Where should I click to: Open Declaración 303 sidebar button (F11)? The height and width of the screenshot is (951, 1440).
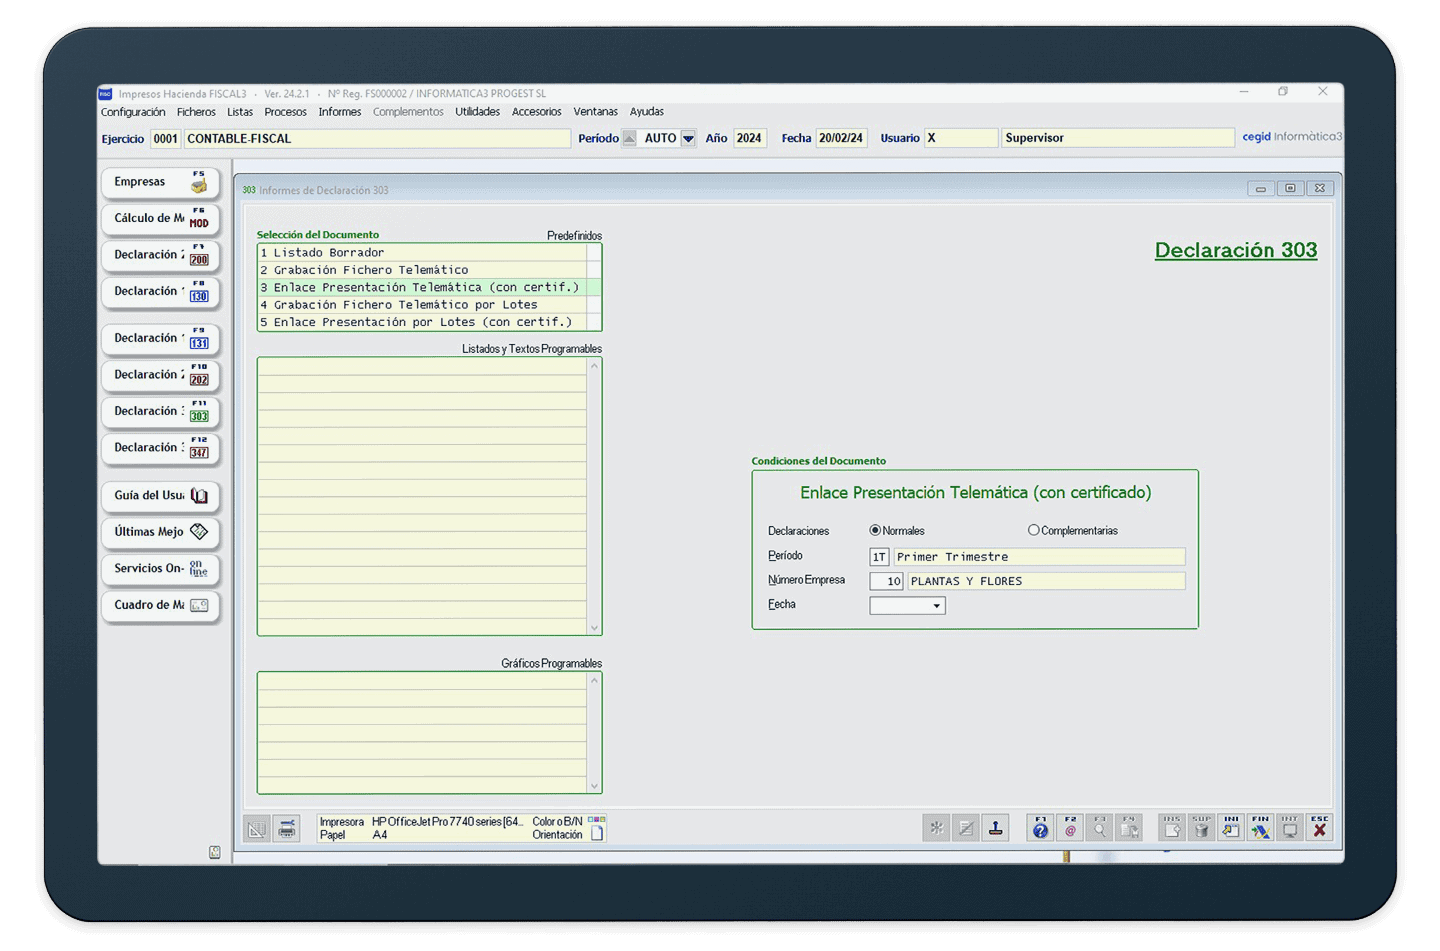(160, 412)
